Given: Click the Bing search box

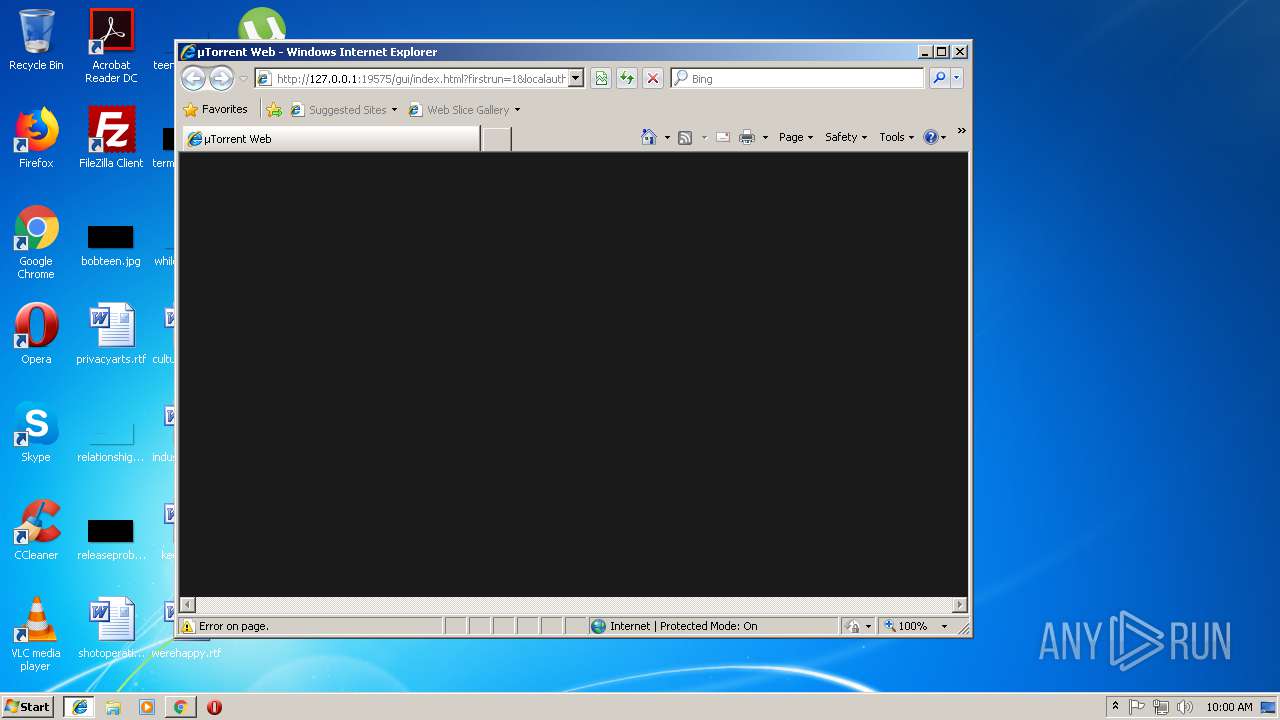Looking at the screenshot, I should [x=797, y=78].
